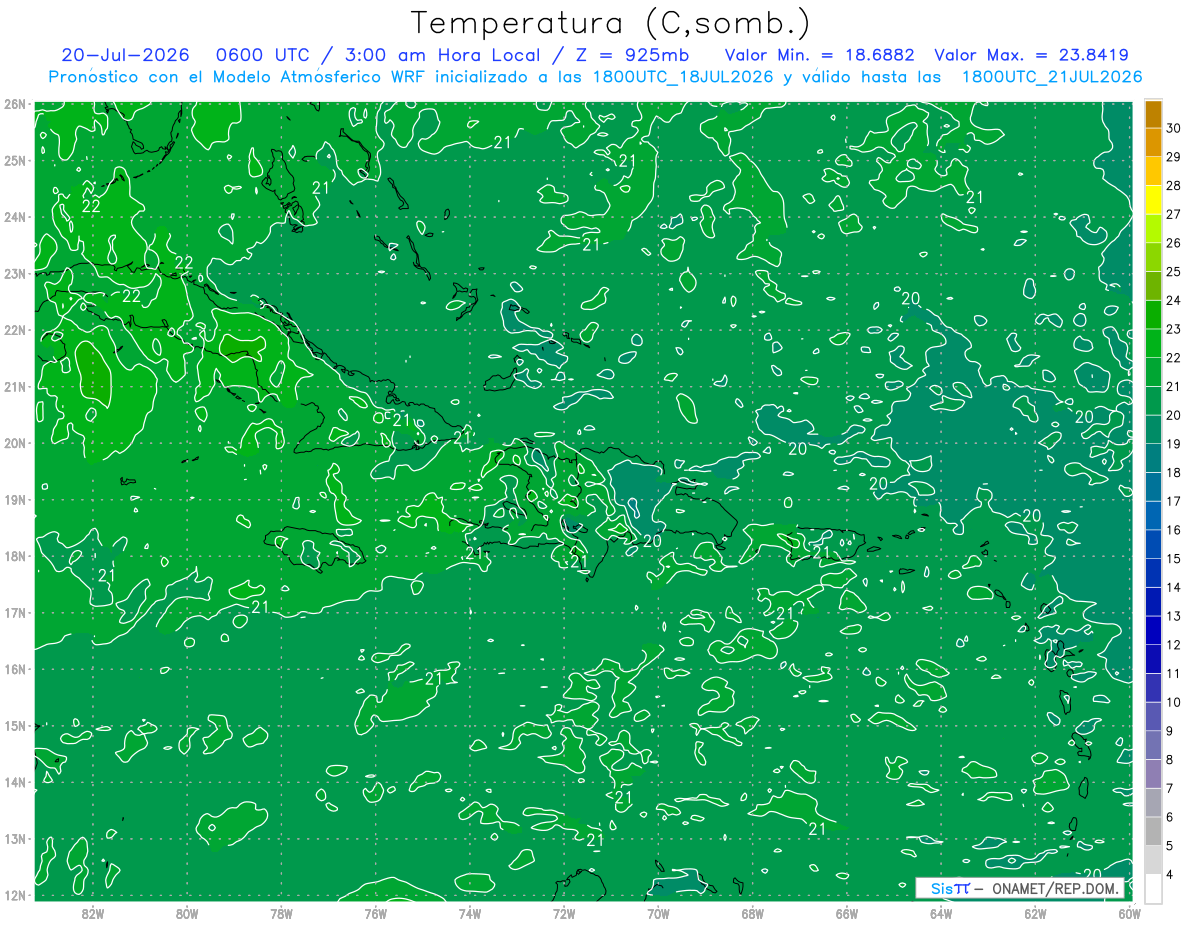
Task: Click the topmost brown-orange legend swatch
Action: [1153, 114]
